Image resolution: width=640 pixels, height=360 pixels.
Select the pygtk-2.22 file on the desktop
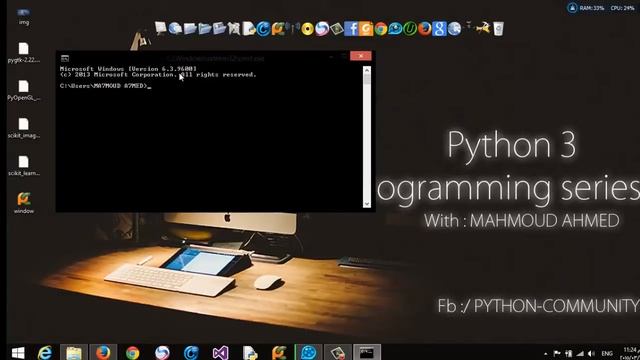(x=24, y=52)
